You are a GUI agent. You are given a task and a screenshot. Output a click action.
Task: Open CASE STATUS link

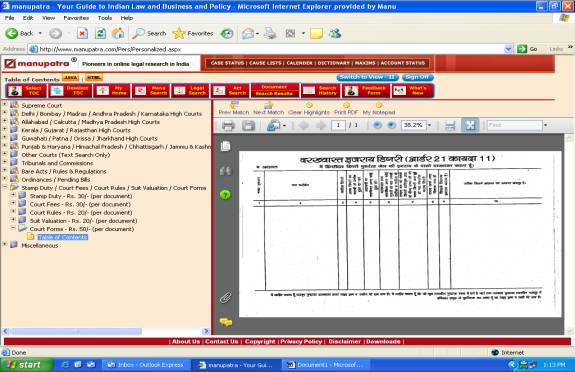pos(227,63)
